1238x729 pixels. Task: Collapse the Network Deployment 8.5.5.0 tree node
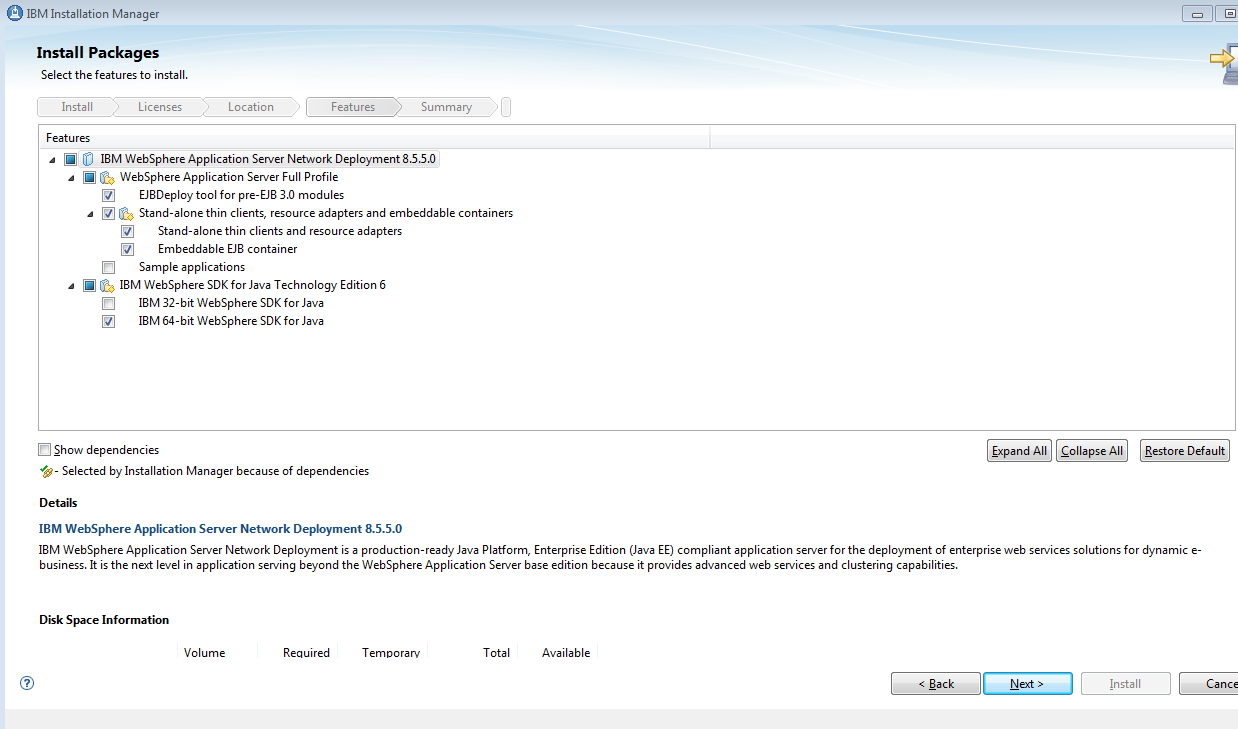click(52, 160)
